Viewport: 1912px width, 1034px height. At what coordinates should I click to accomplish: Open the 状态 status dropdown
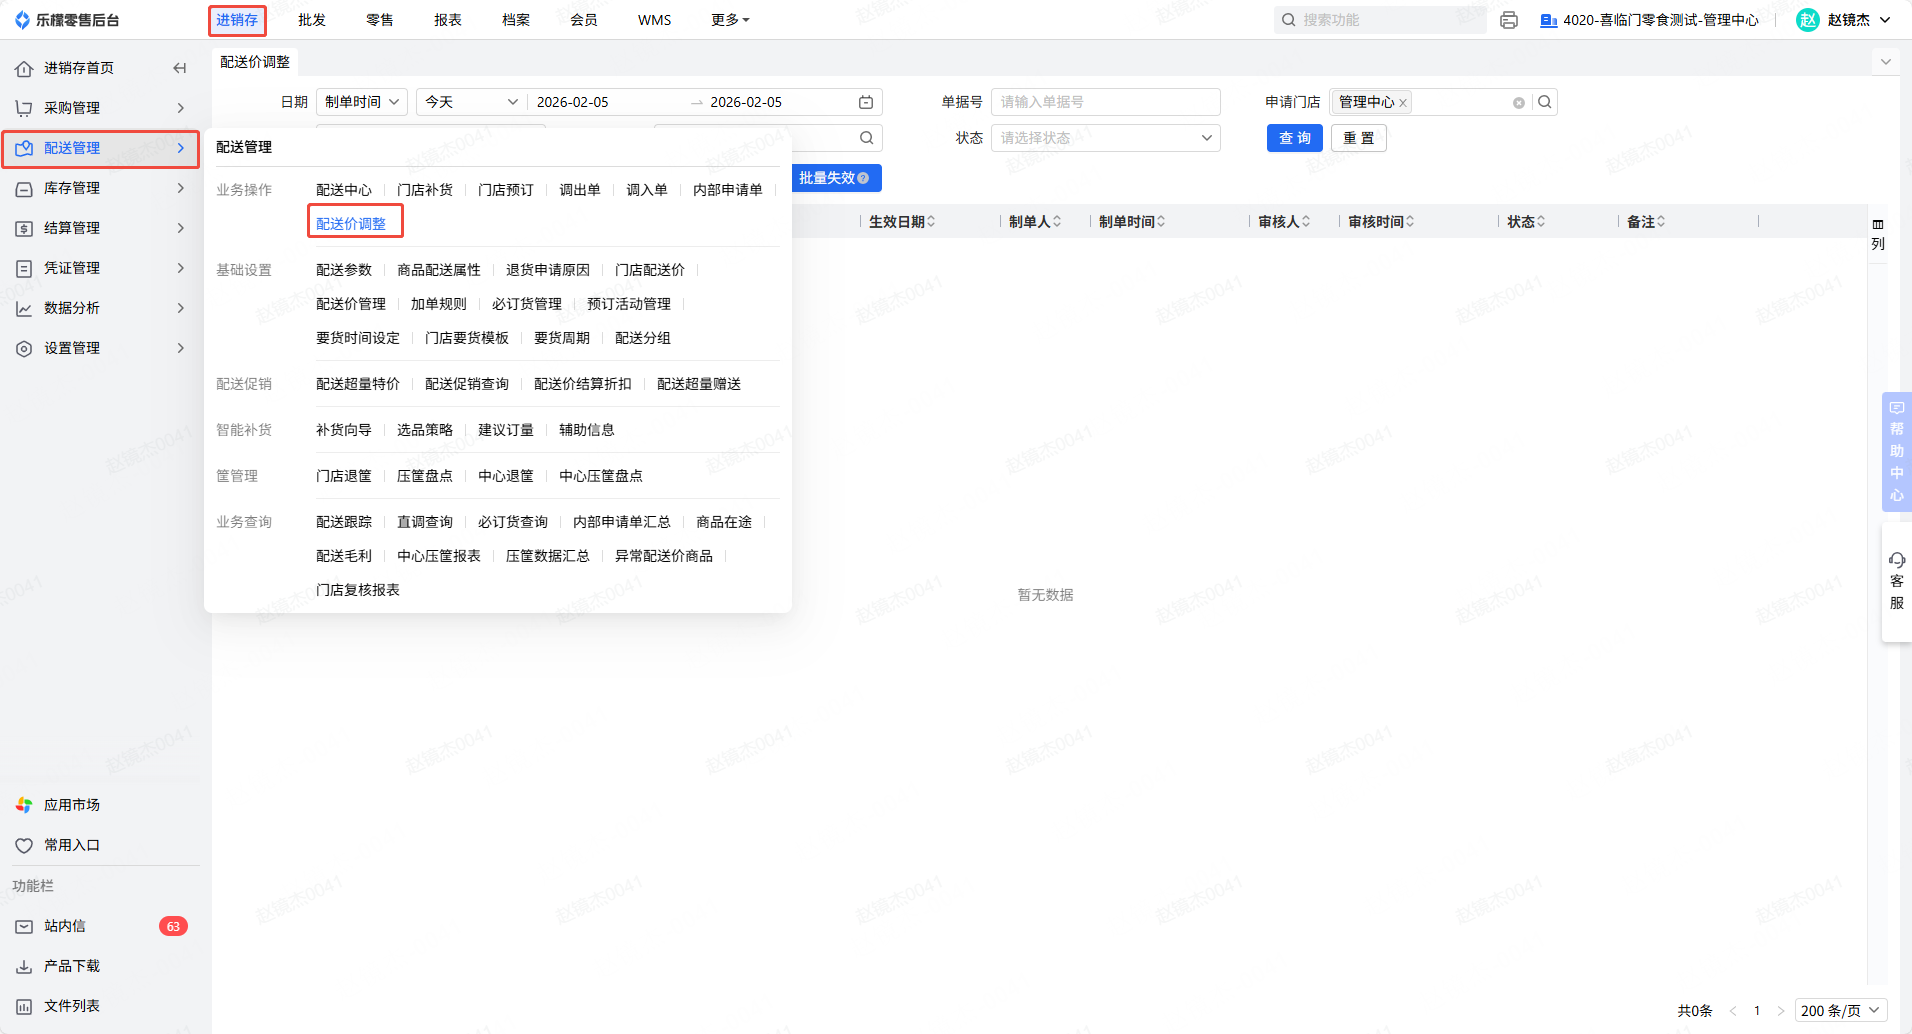(x=1106, y=138)
